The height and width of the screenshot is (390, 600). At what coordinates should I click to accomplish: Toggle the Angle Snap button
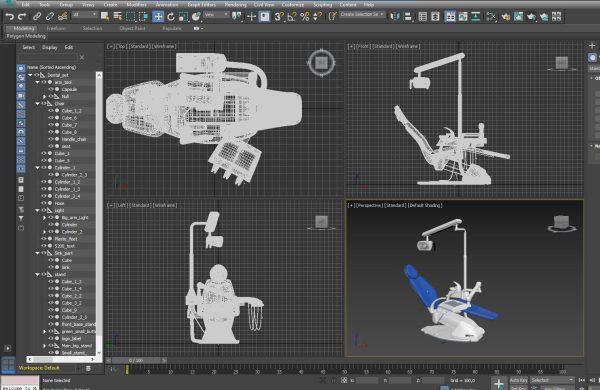pyautogui.click(x=292, y=16)
